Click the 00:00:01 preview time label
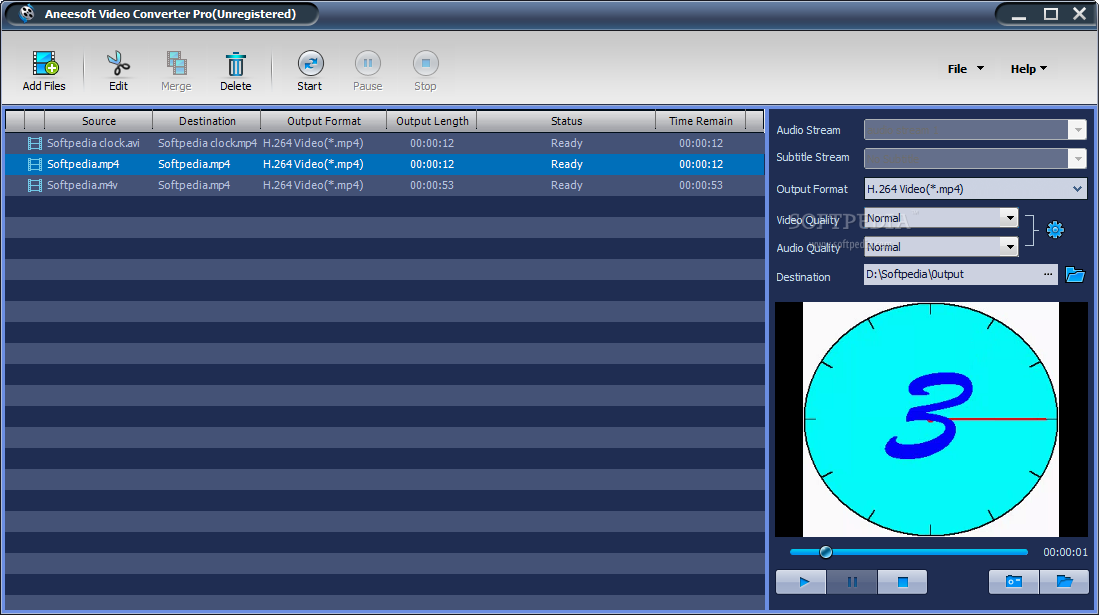This screenshot has height=615, width=1099. pyautogui.click(x=1065, y=552)
